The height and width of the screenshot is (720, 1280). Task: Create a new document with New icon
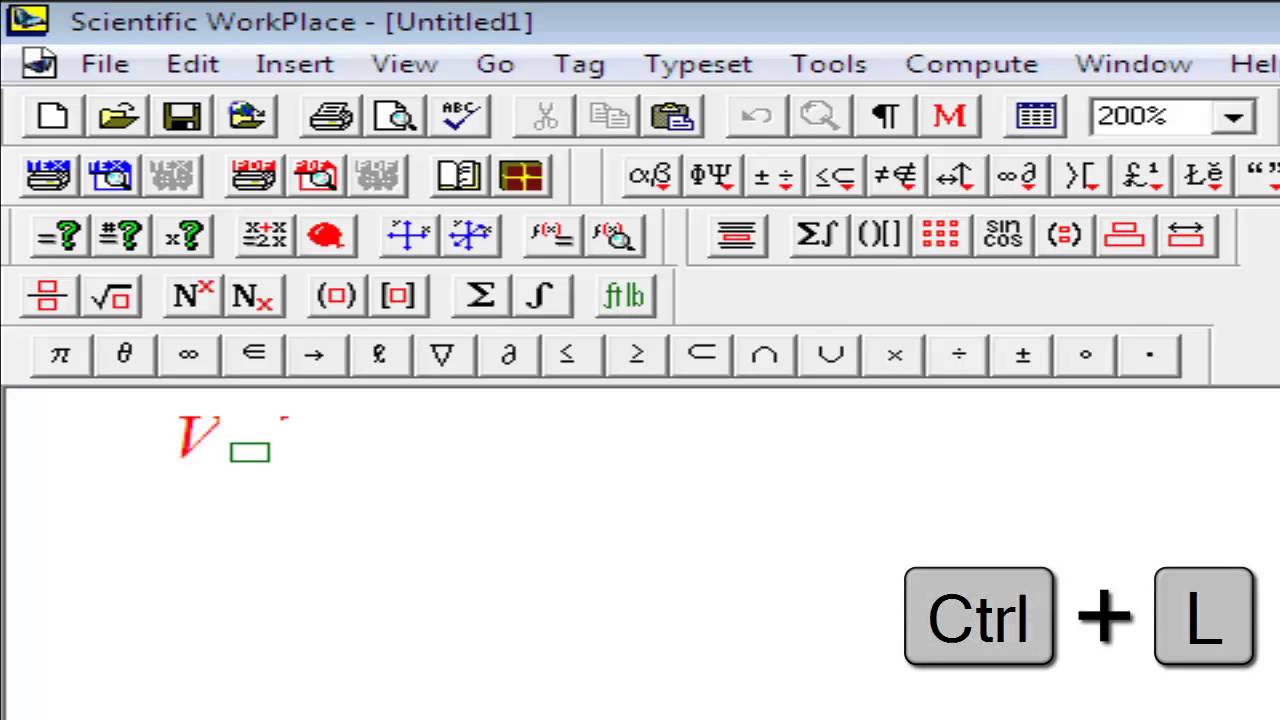(52, 116)
